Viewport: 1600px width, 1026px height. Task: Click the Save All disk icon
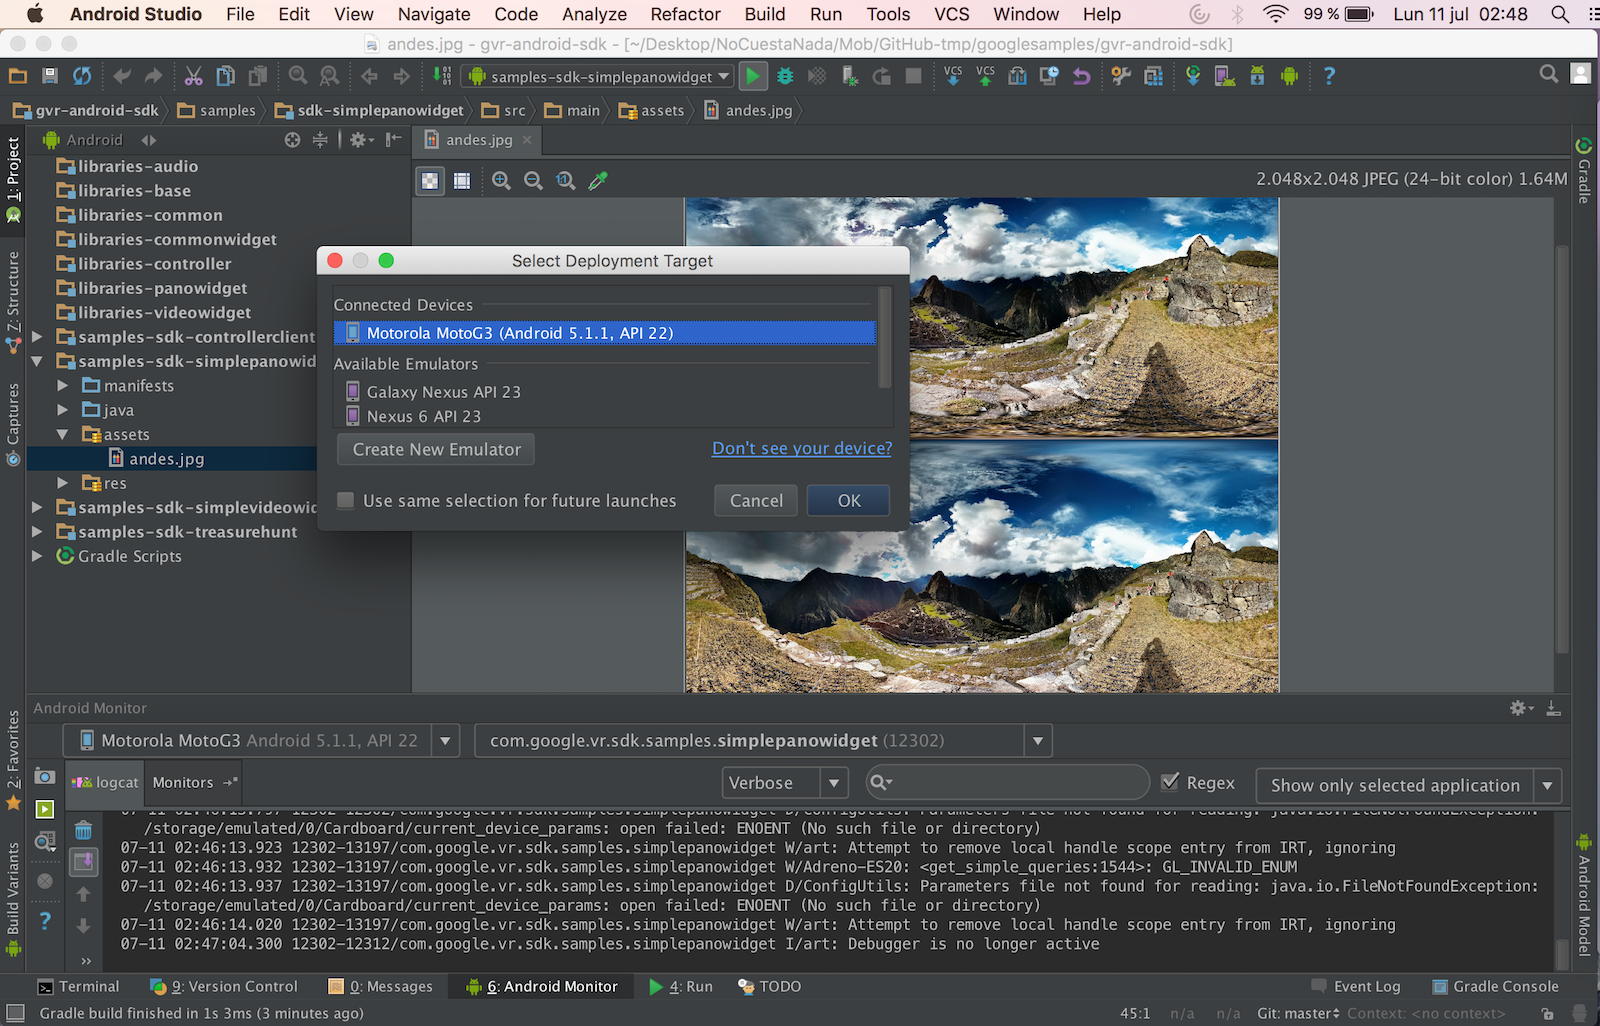[50, 76]
